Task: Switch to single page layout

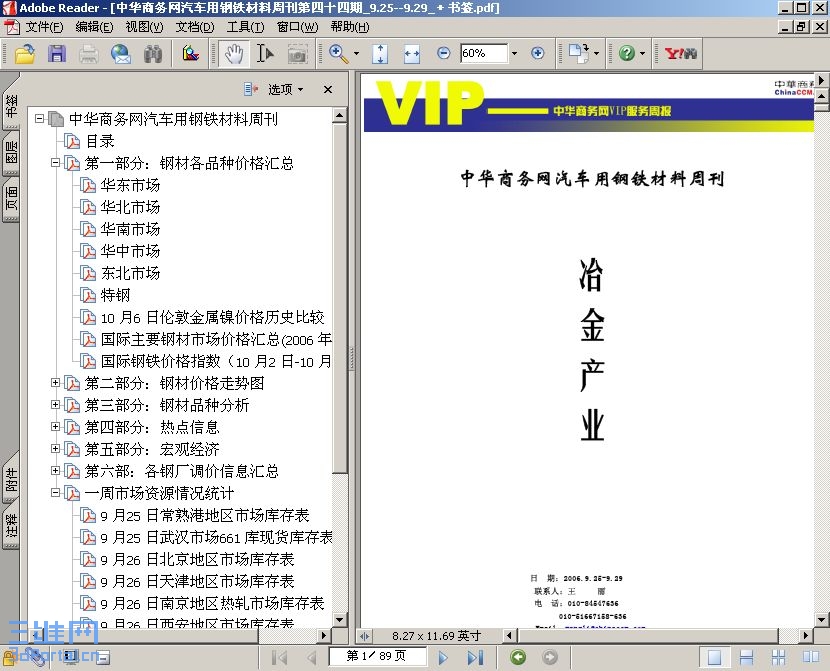Action: tap(714, 658)
